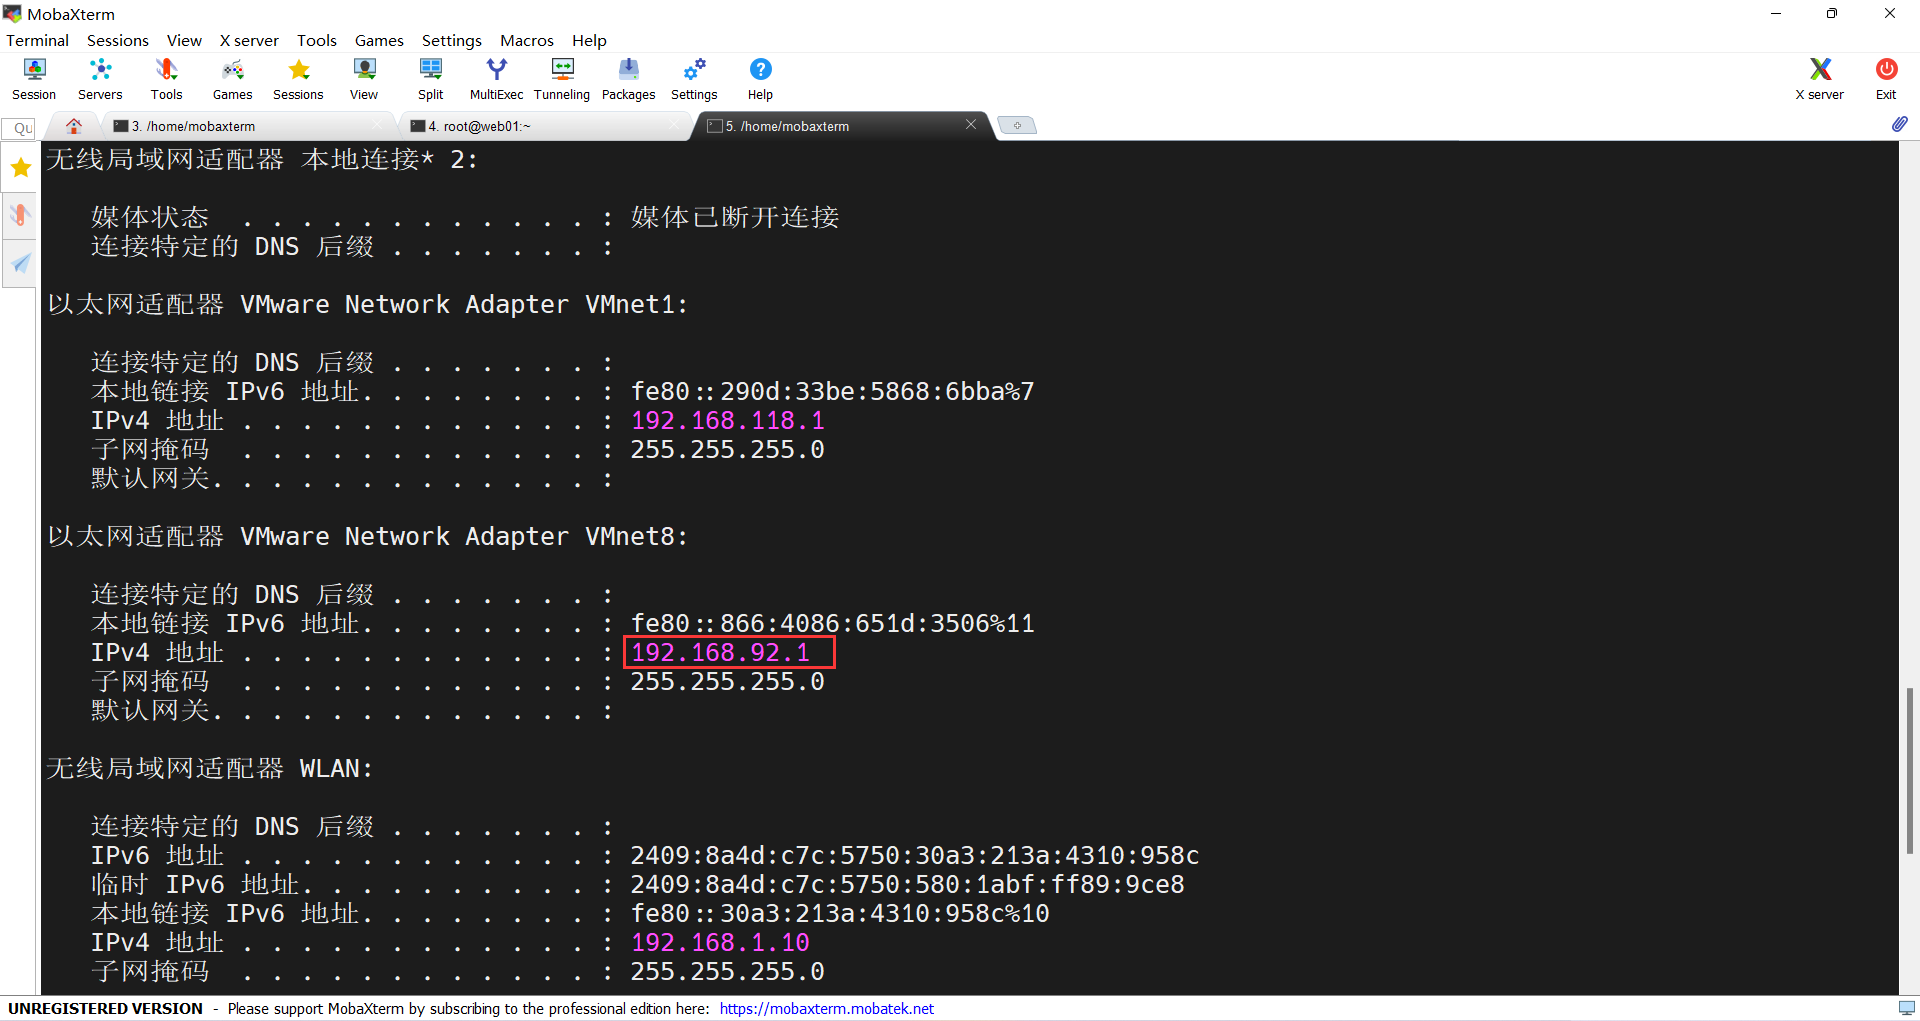Click the VMnet1 adapter heading text
Screen dimensions: 1920x1021
click(367, 304)
